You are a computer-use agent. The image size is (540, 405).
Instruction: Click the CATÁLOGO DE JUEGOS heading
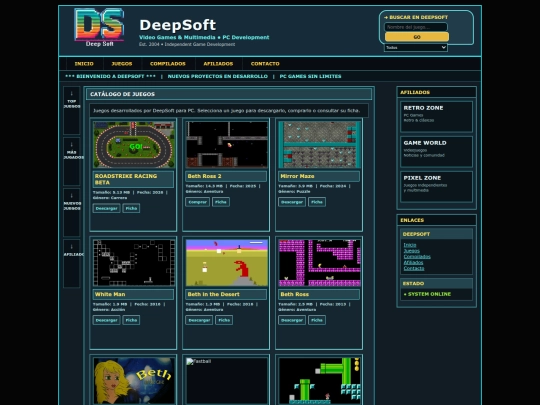pos(122,94)
